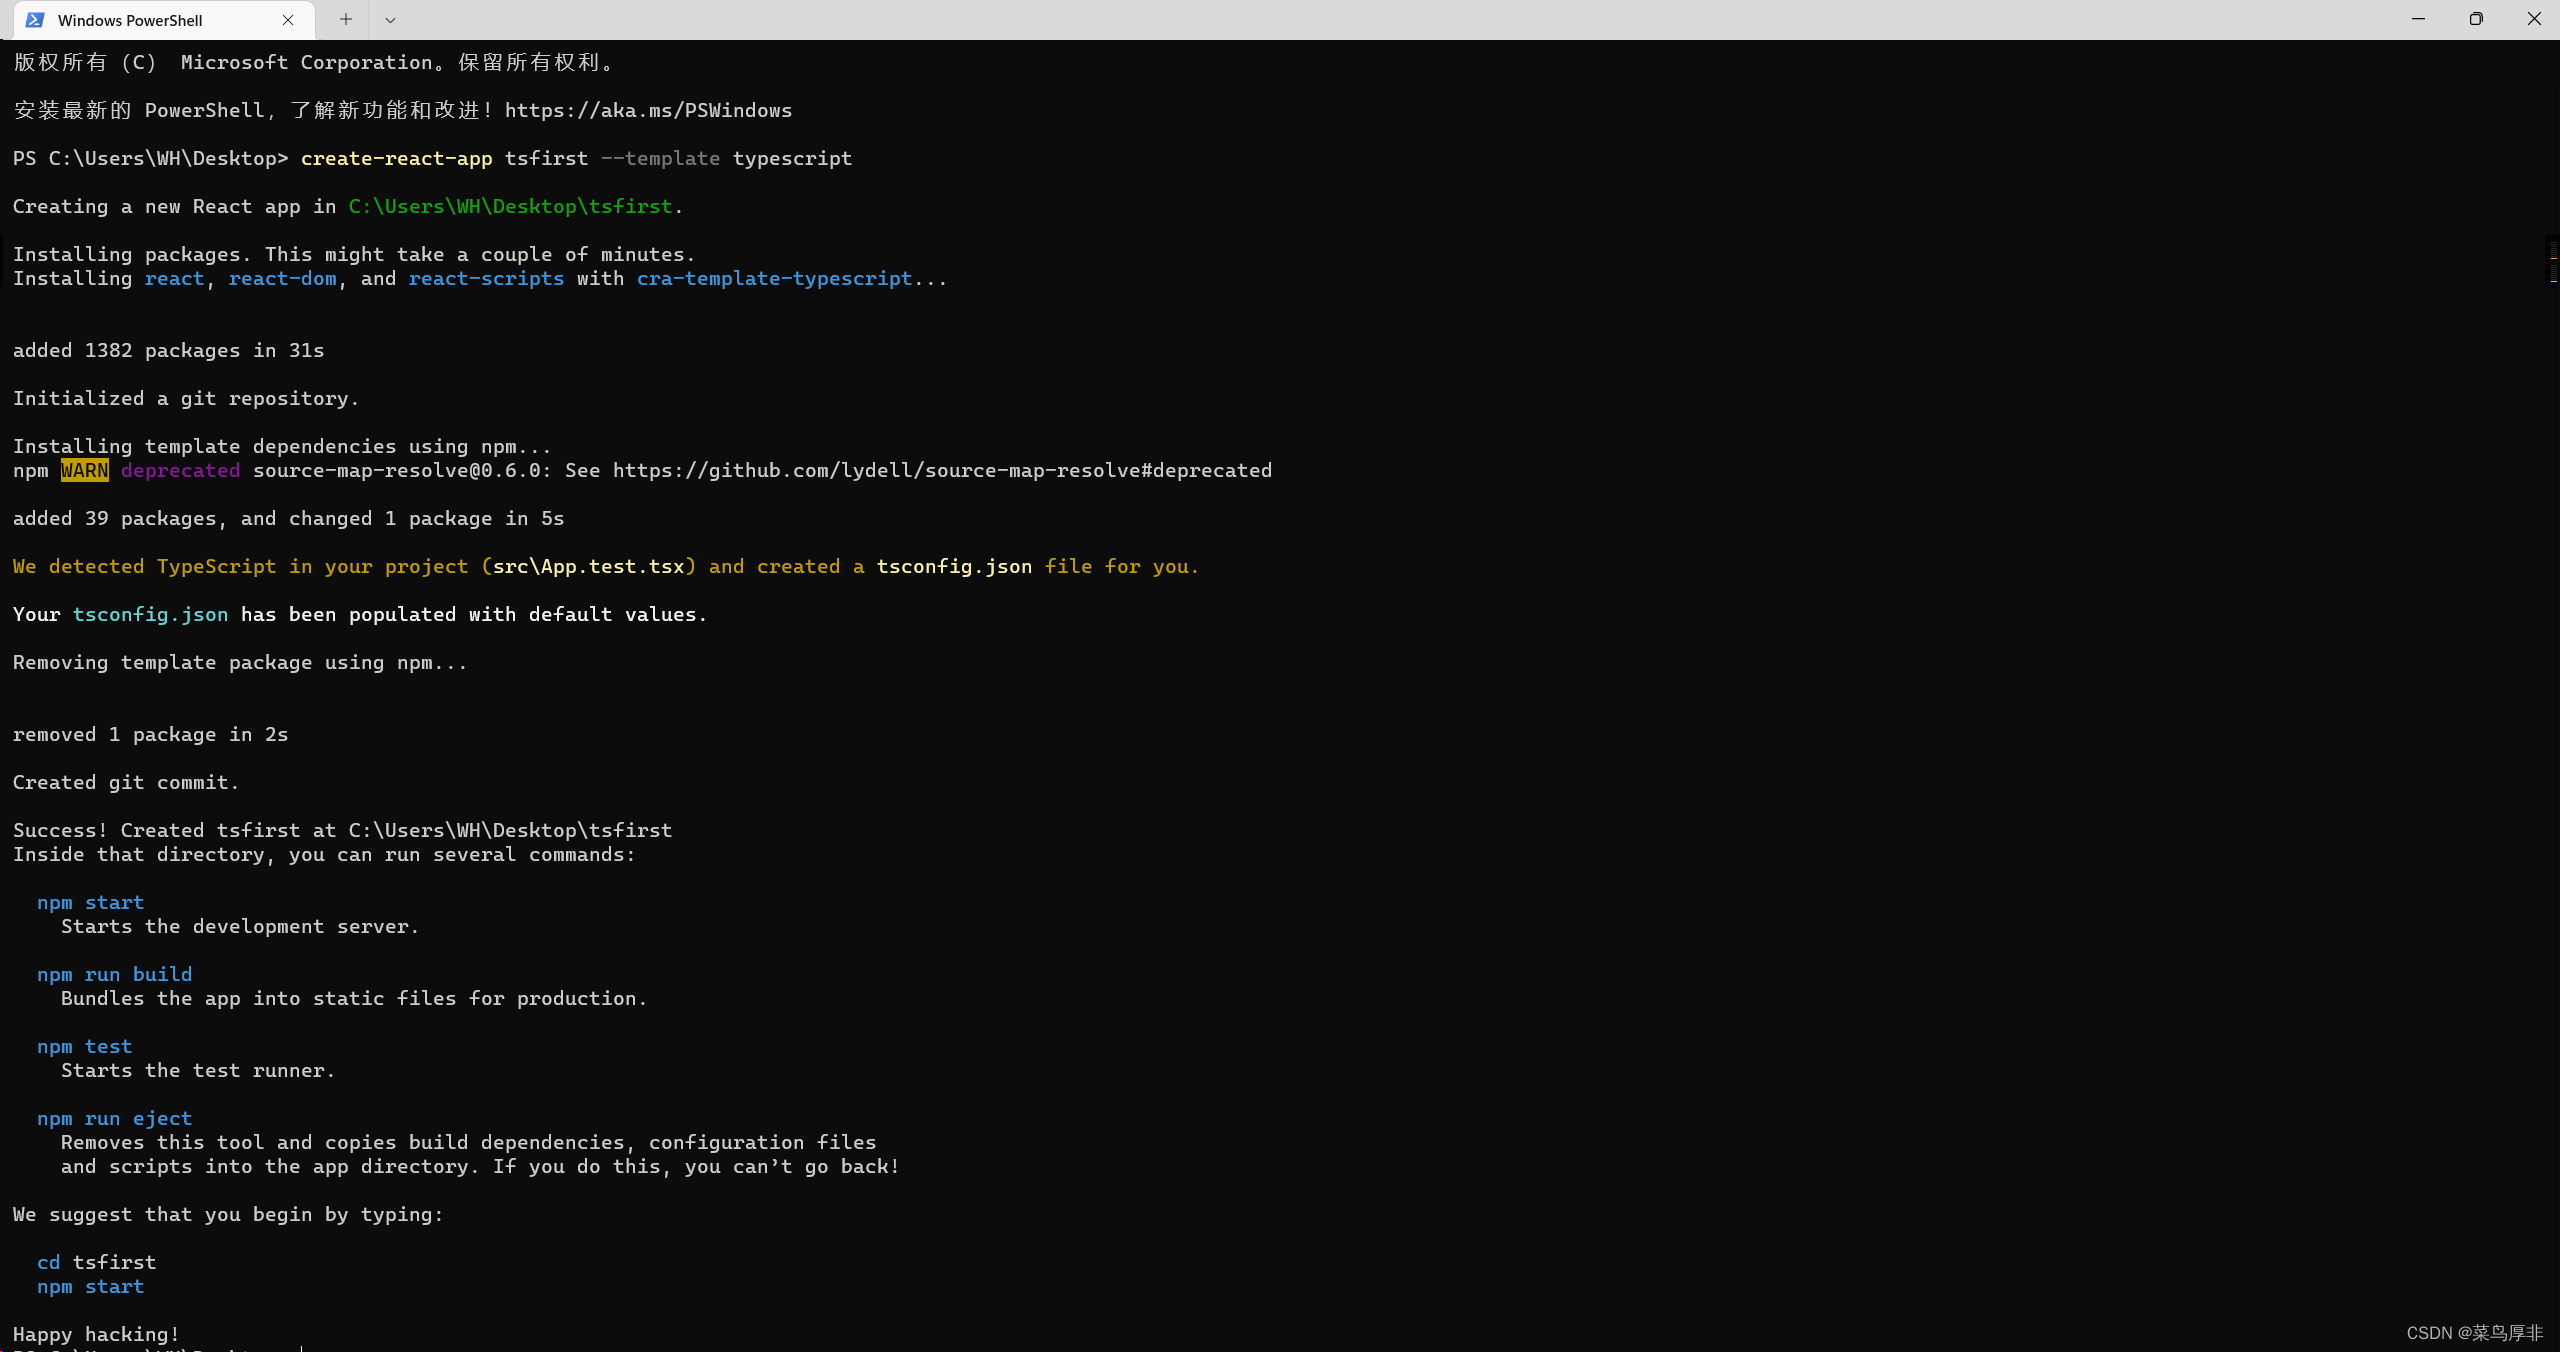2560x1352 pixels.
Task: Open a new terminal tab with plus
Action: (346, 19)
